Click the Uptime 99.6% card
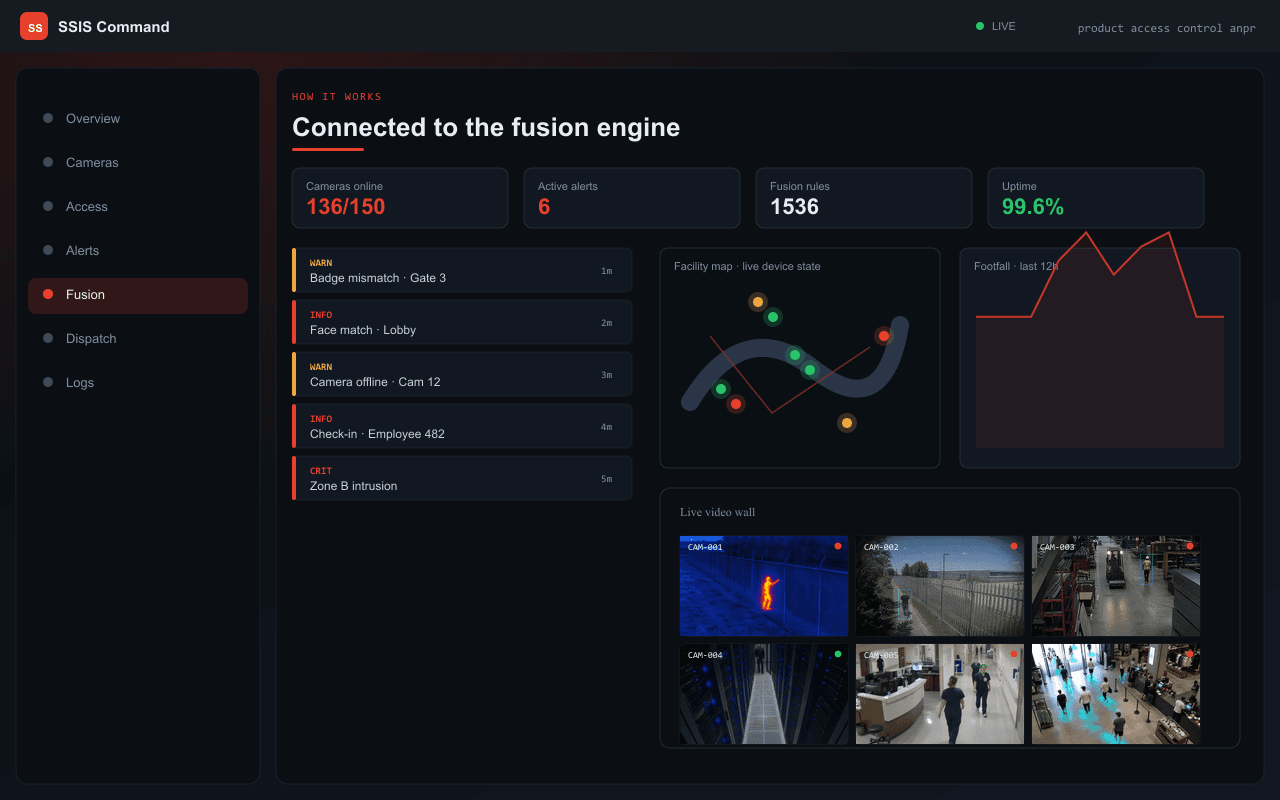 click(x=1096, y=198)
